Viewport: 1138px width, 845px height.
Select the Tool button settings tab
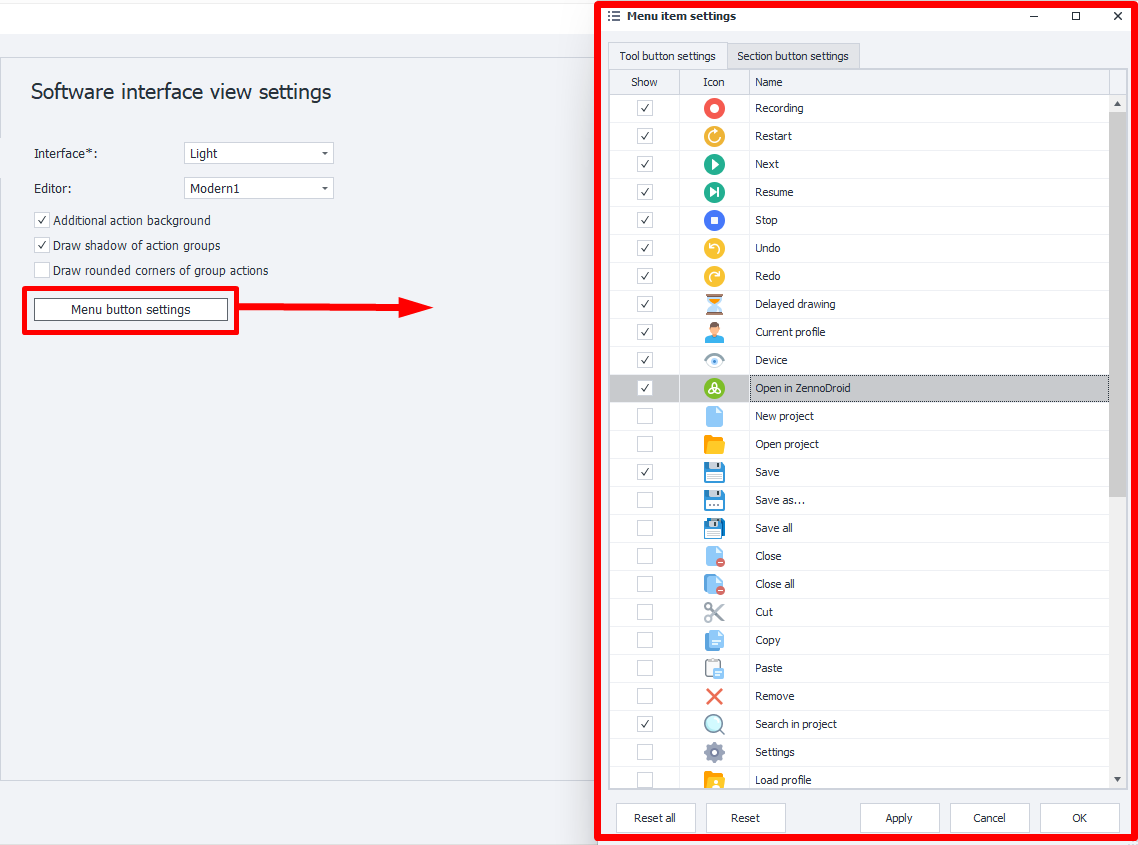click(x=666, y=56)
